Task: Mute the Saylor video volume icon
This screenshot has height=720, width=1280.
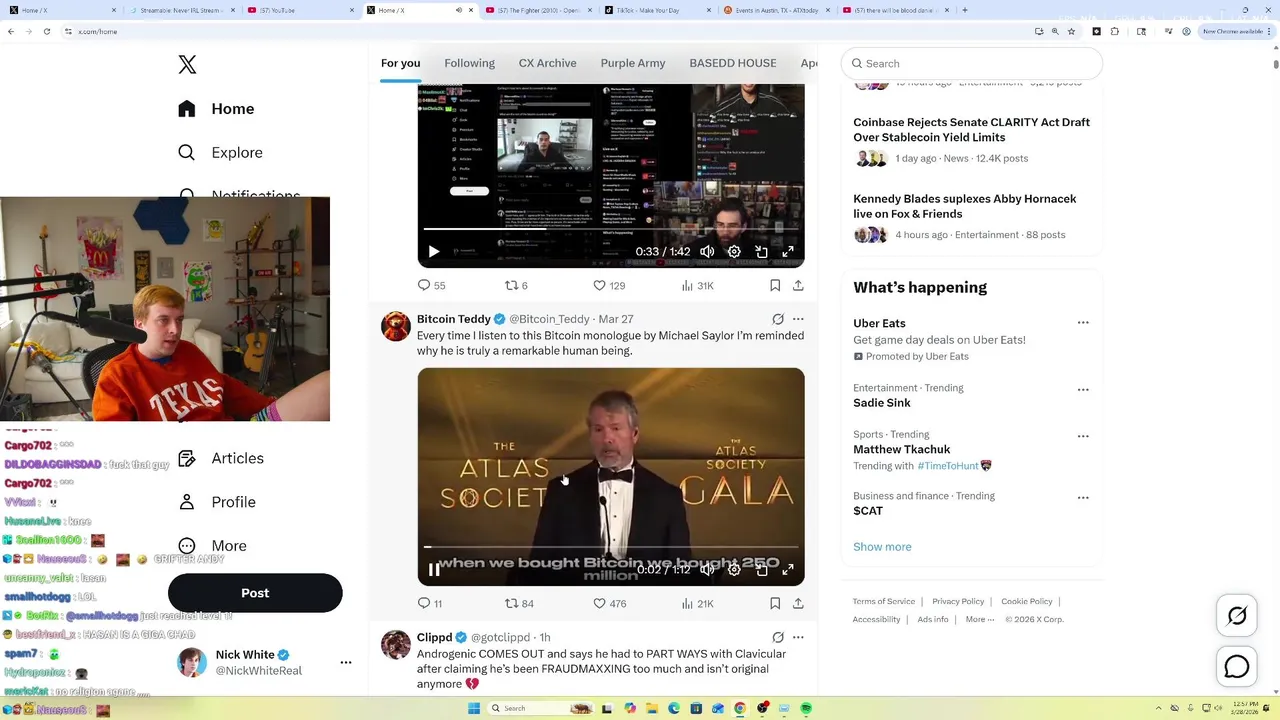Action: (707, 570)
